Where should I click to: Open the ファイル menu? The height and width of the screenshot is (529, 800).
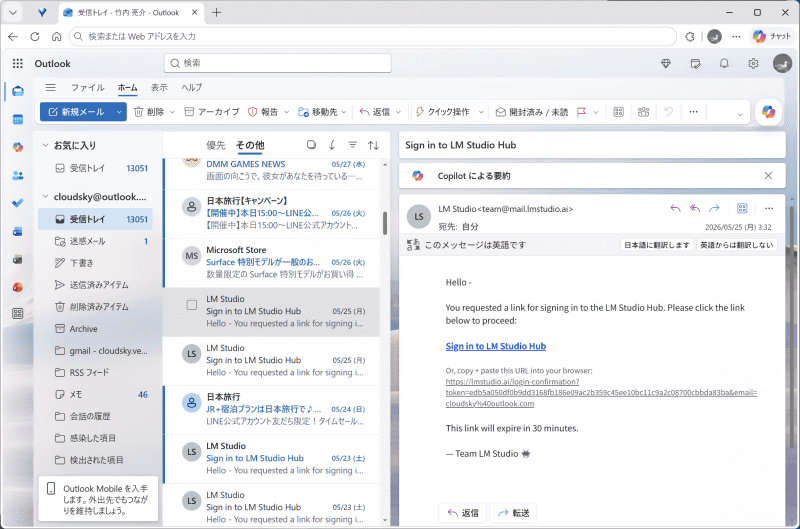(87, 87)
